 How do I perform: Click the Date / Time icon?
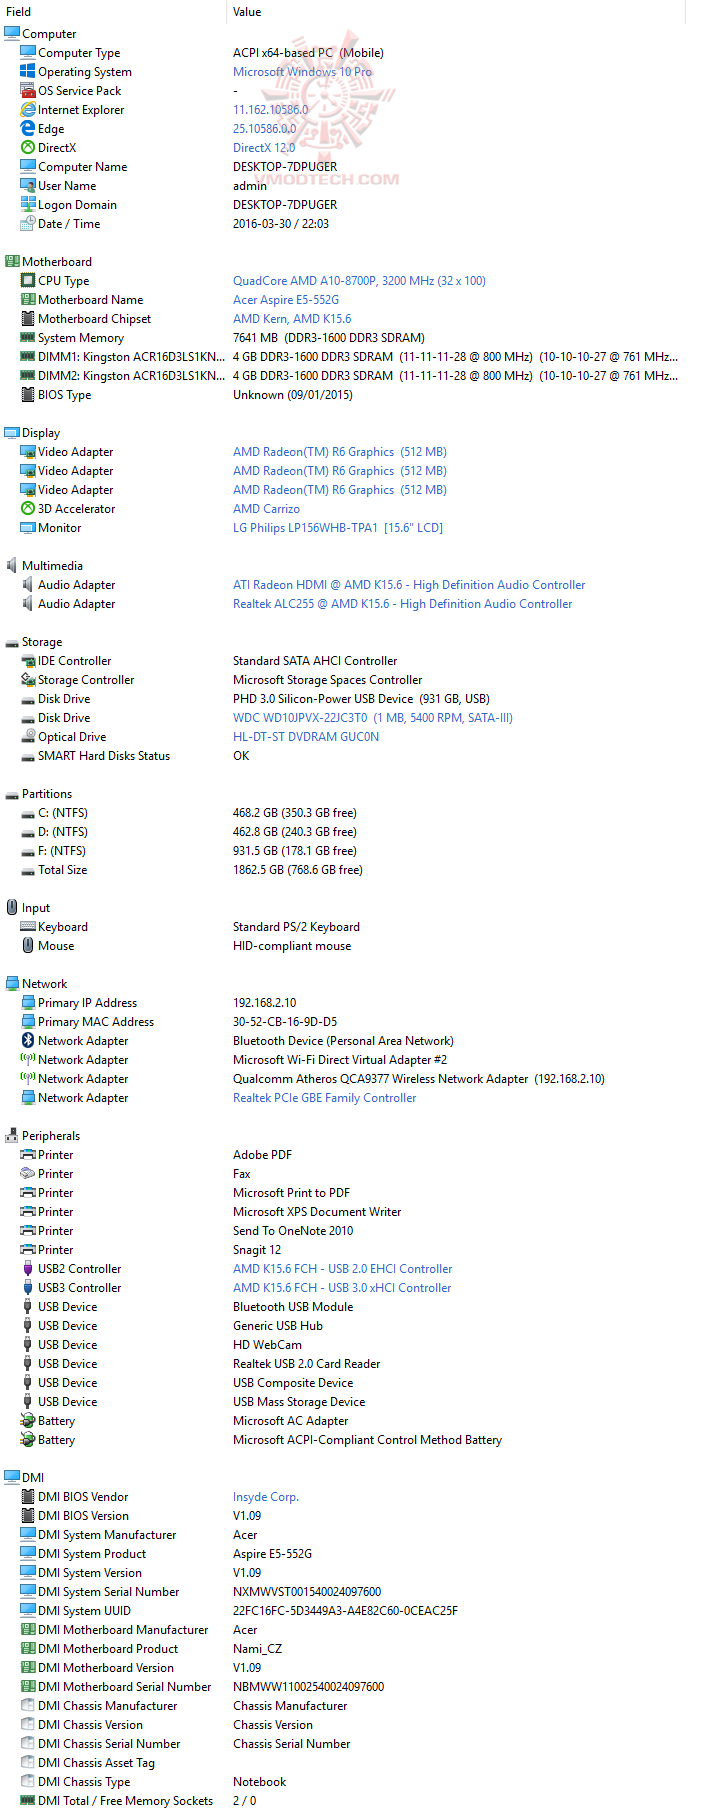28,223
